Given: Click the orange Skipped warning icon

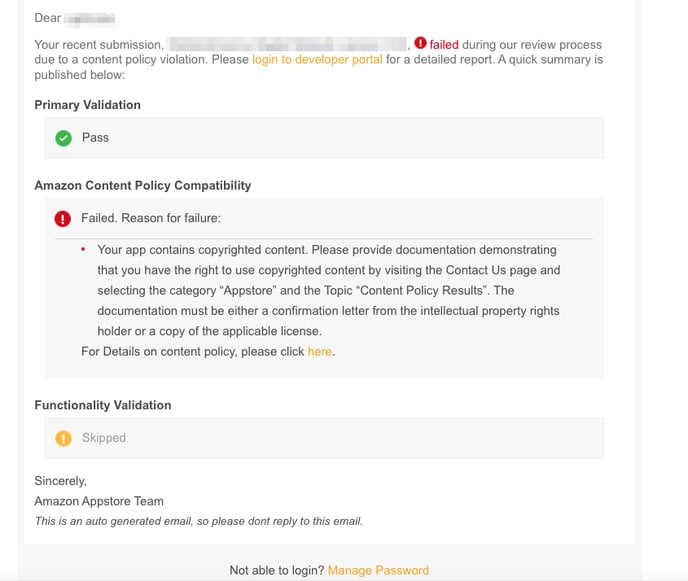Looking at the screenshot, I should coord(63,438).
